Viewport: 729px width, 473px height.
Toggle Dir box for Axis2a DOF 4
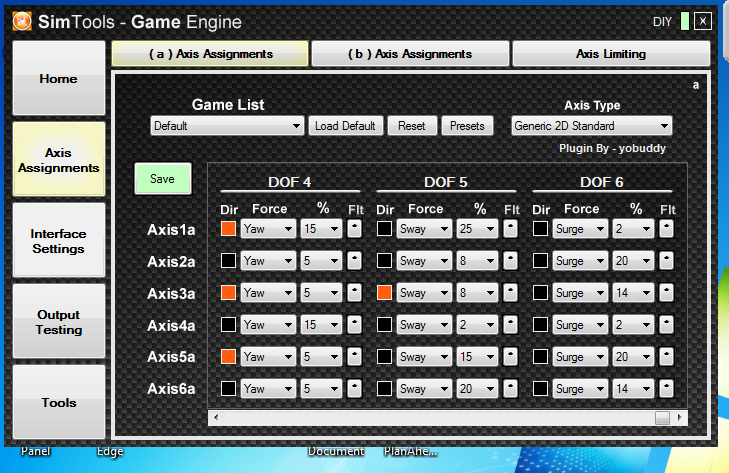coord(228,261)
